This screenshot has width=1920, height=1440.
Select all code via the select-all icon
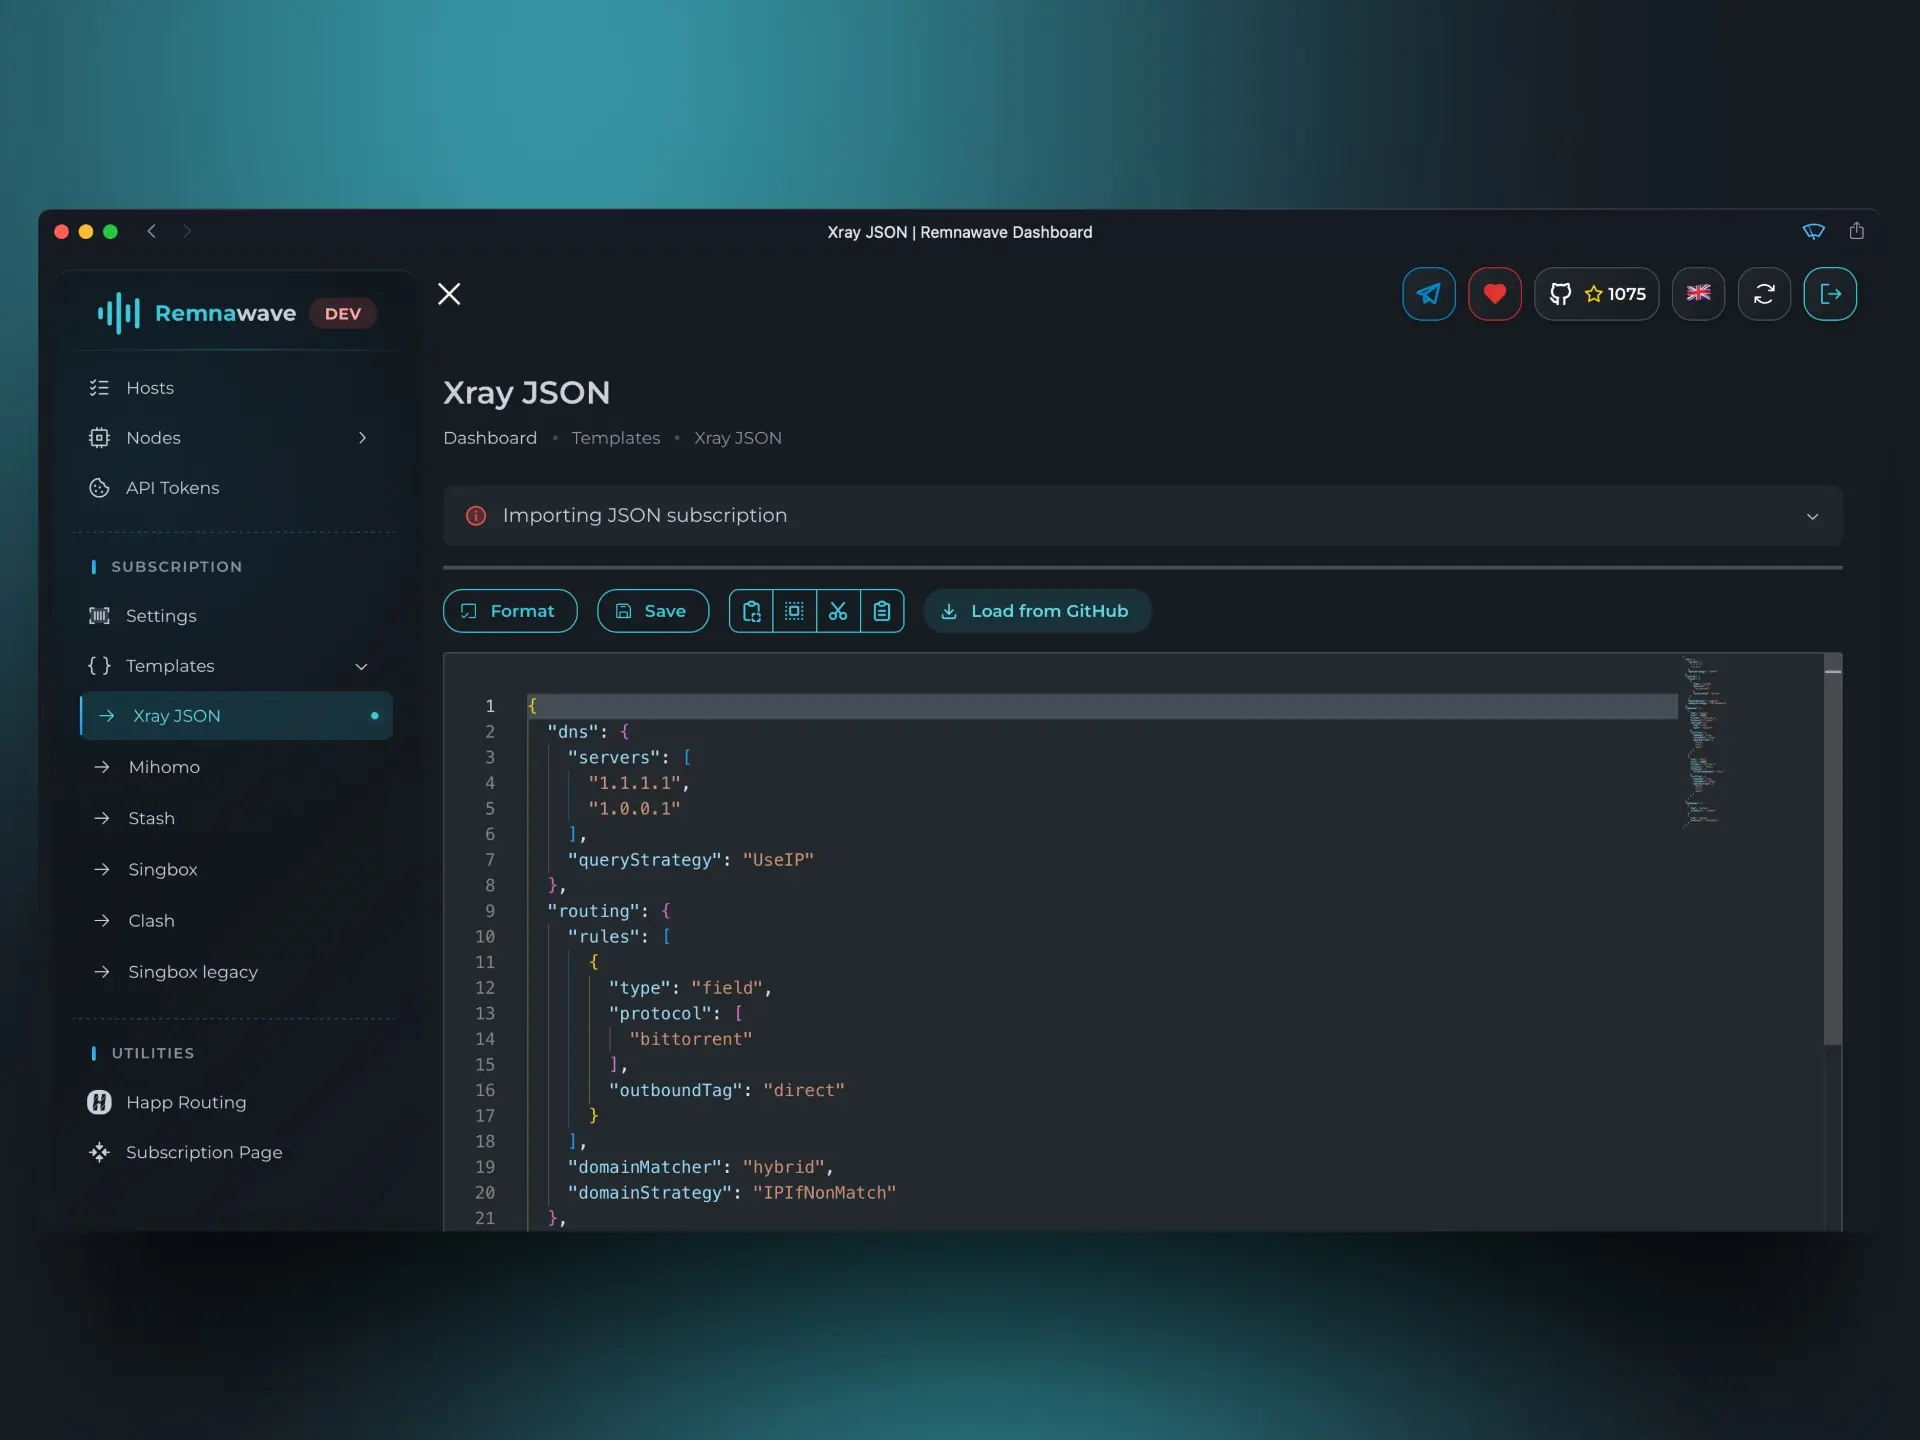794,610
